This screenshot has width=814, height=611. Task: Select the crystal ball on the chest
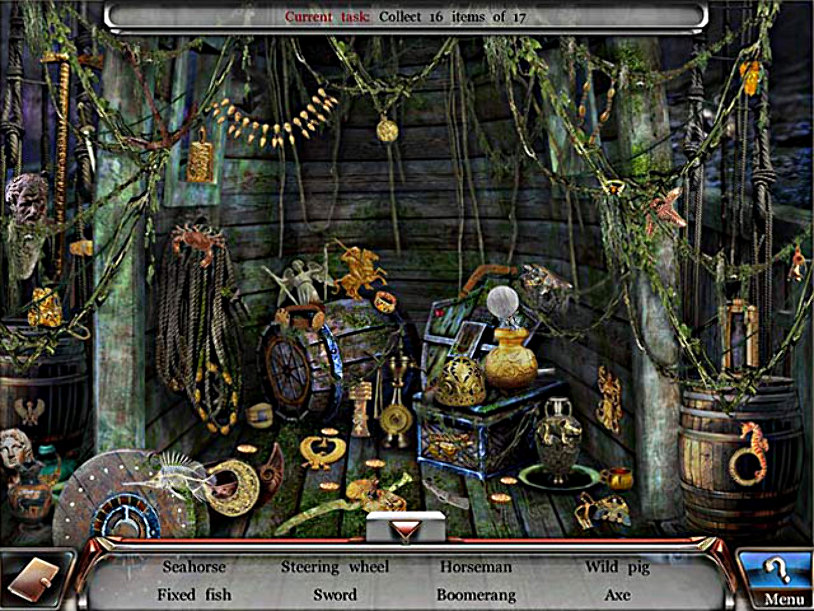[503, 302]
